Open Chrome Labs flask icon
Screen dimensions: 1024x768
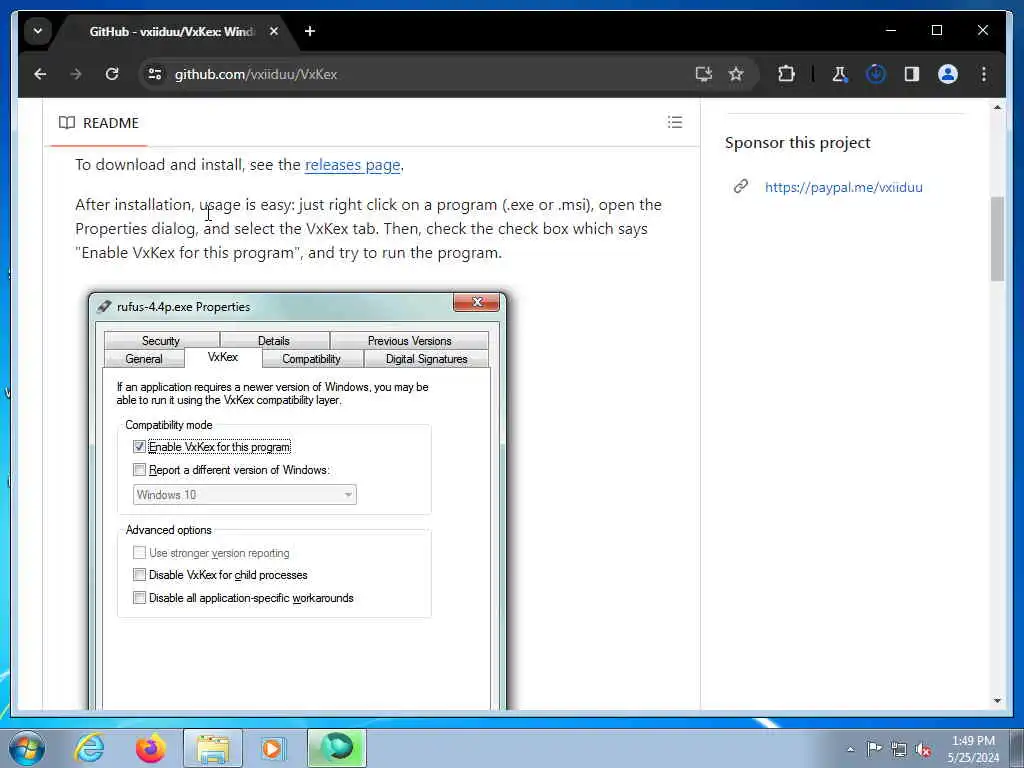(x=840, y=74)
